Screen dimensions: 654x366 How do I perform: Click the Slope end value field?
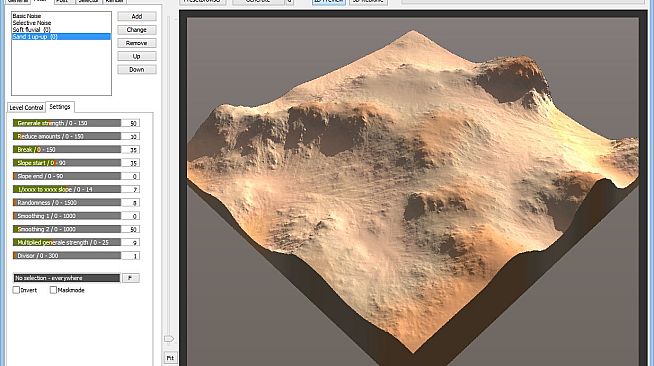[131, 176]
